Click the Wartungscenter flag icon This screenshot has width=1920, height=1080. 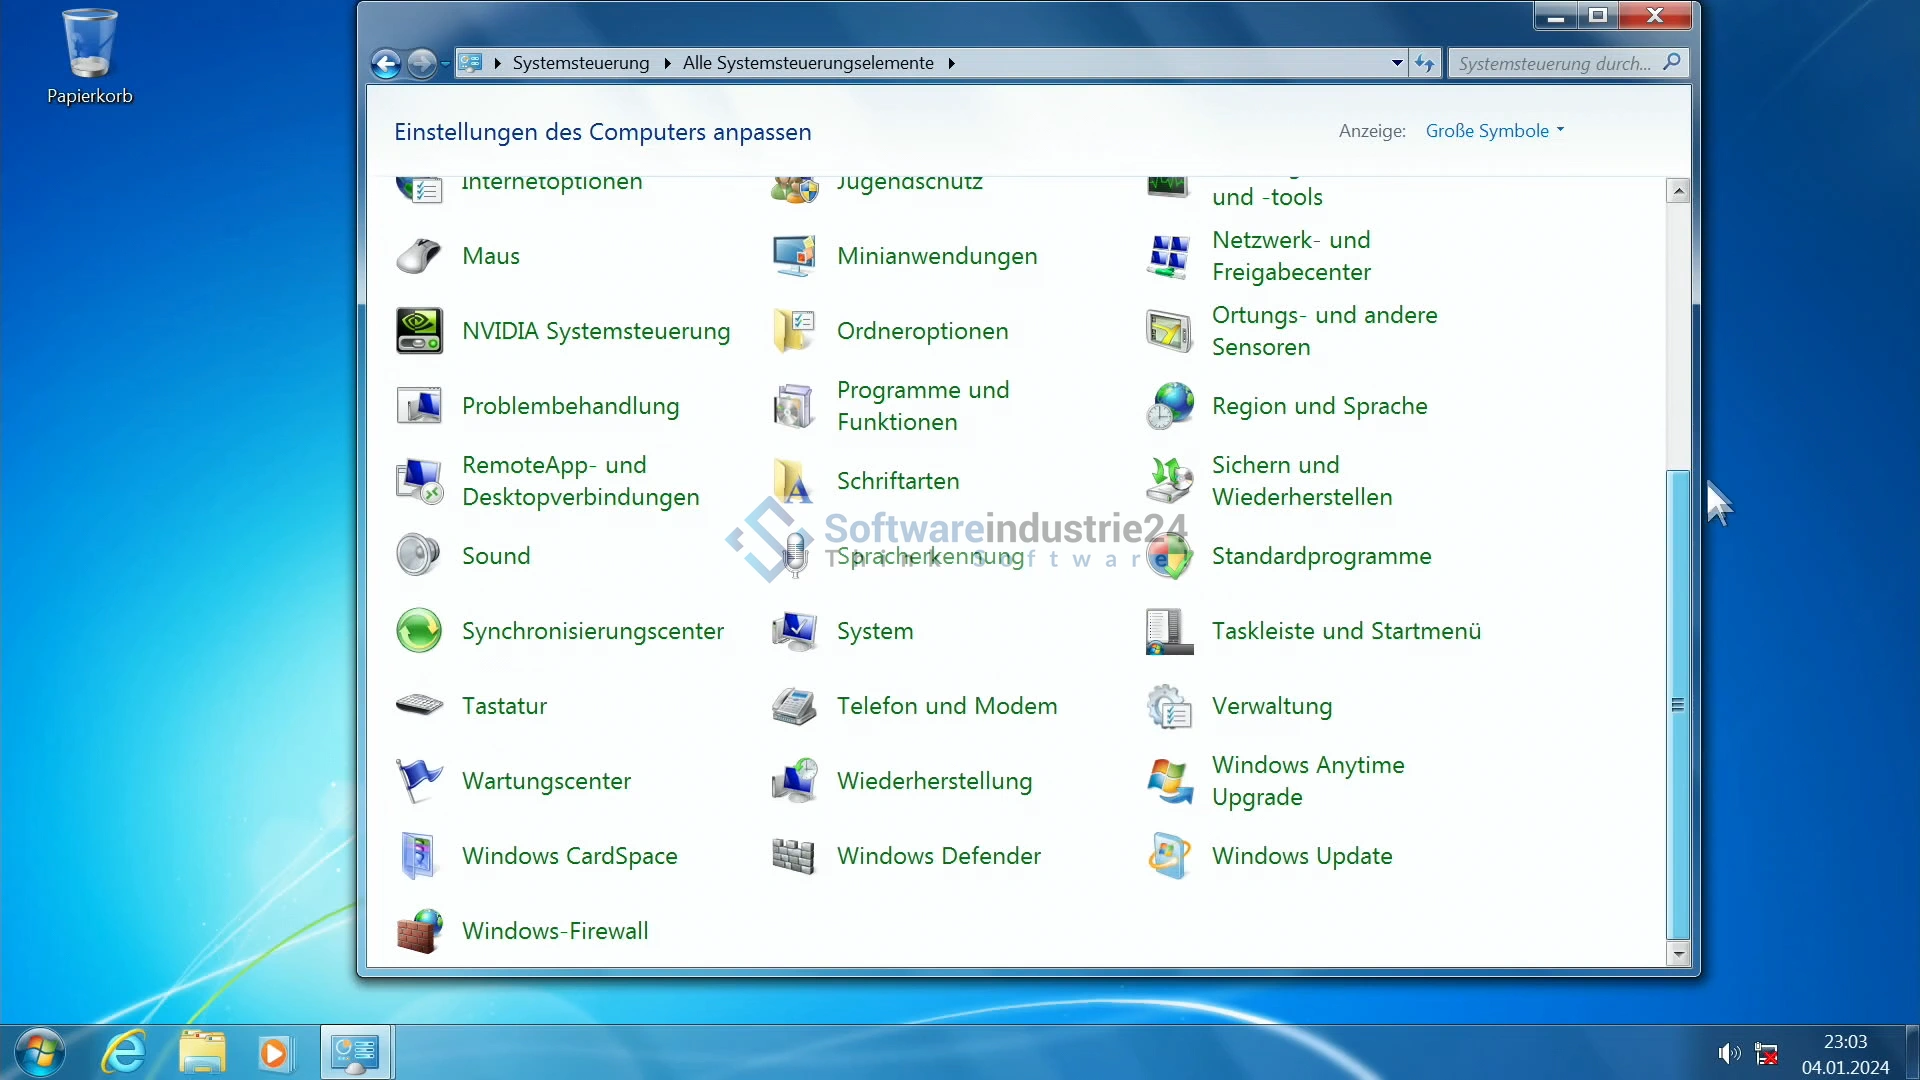coord(419,781)
